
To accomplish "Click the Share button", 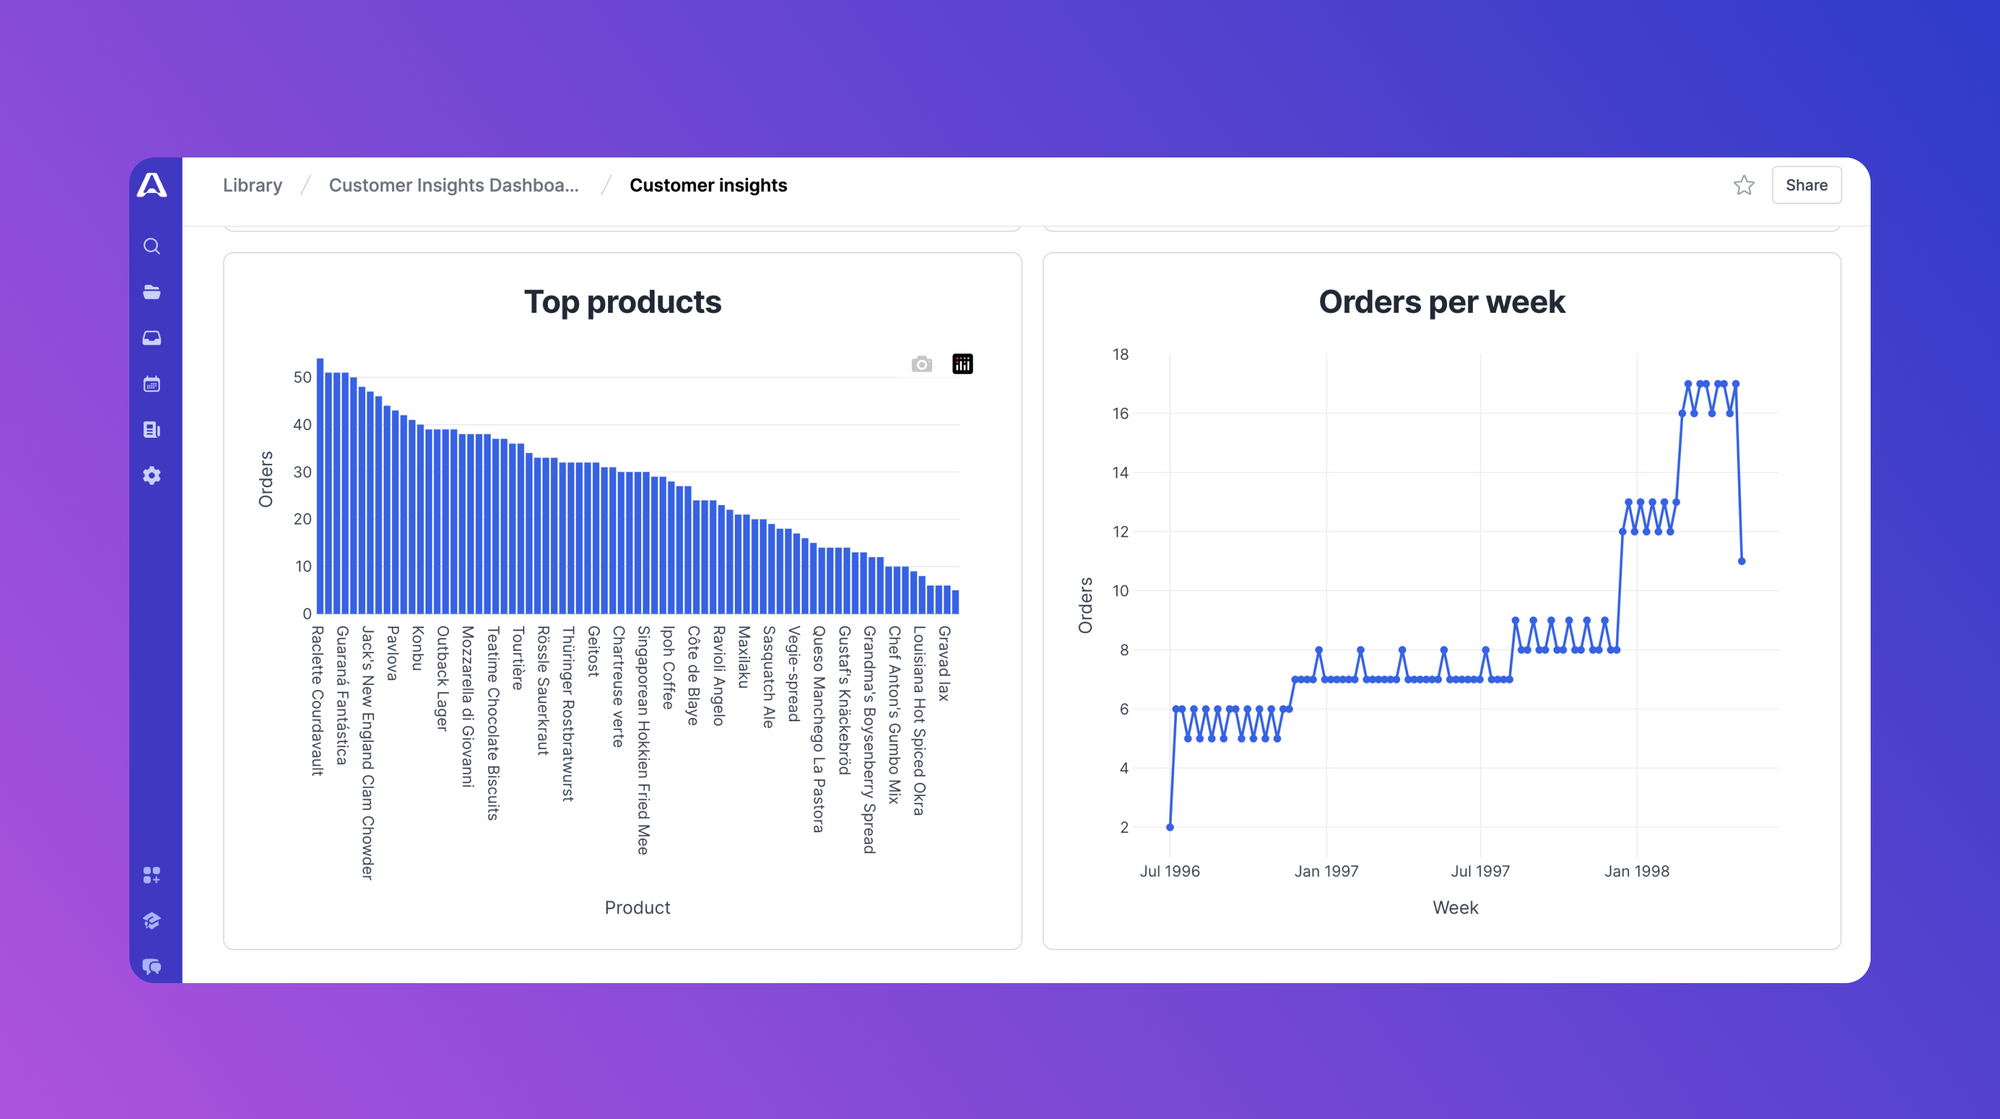I will pos(1806,185).
